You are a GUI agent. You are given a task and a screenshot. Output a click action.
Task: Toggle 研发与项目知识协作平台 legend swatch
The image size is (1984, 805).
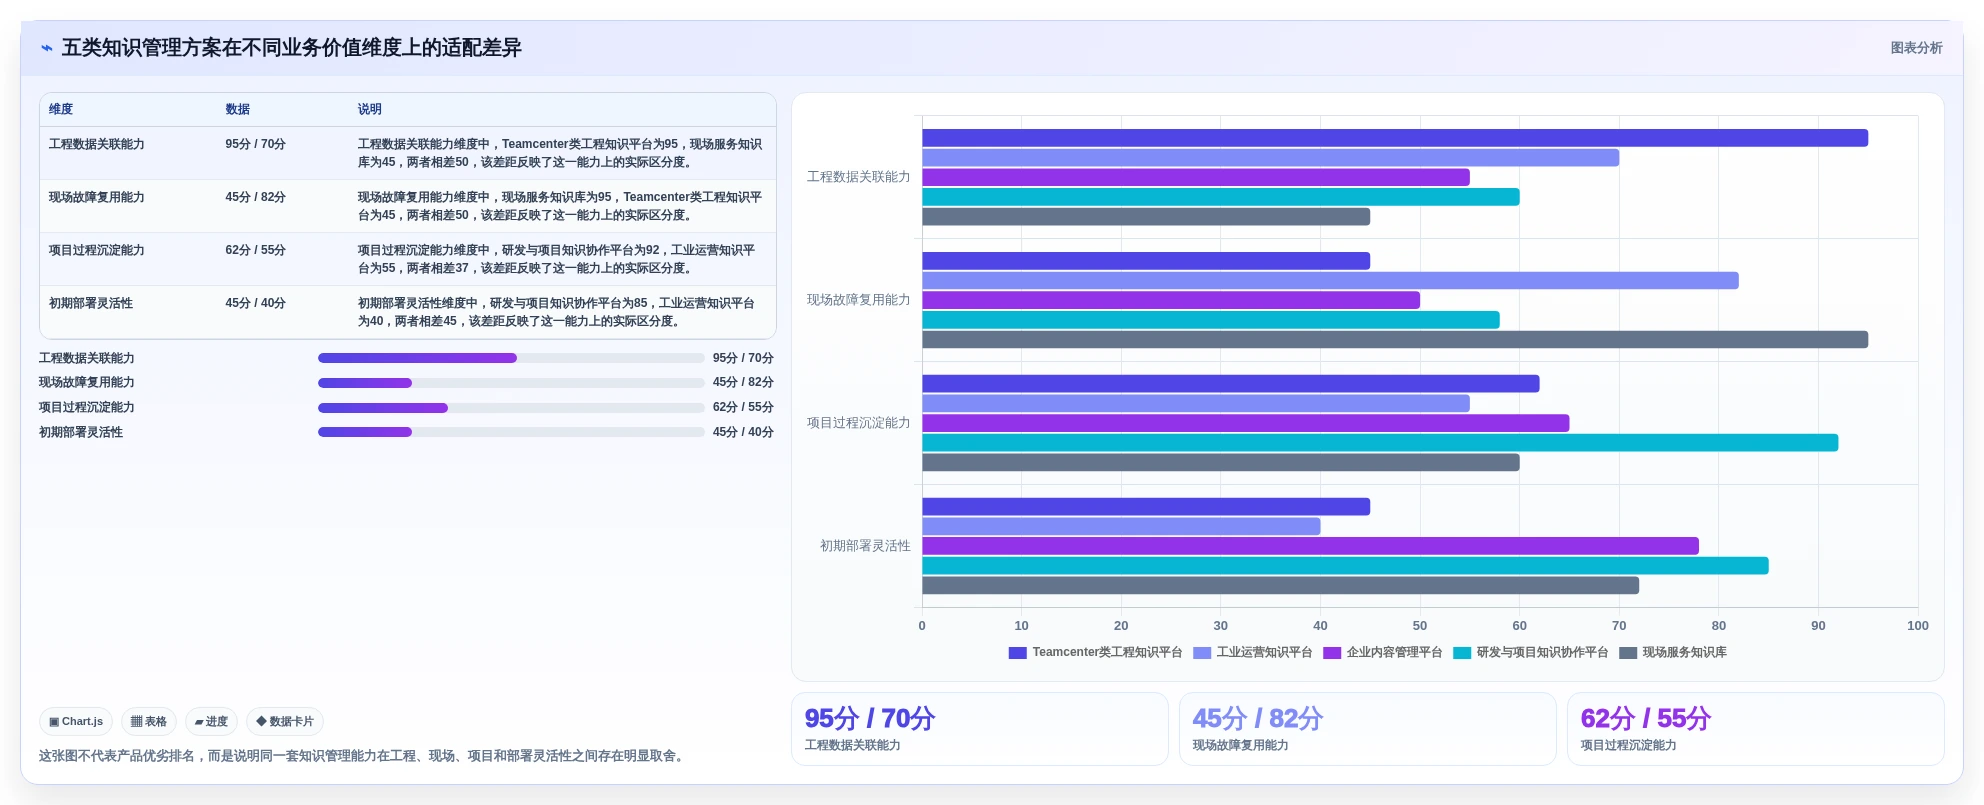pyautogui.click(x=1462, y=653)
